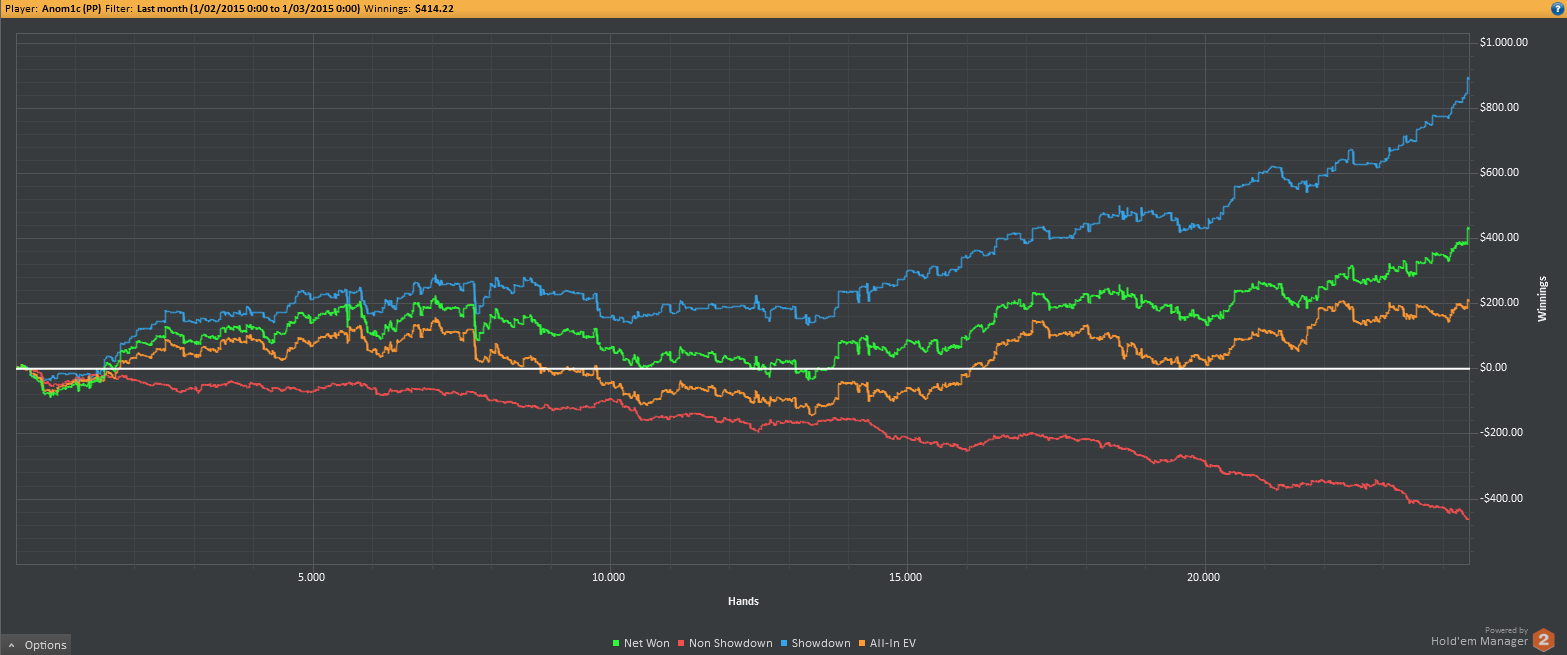Click the Last month filter date range text

click(x=249, y=8)
